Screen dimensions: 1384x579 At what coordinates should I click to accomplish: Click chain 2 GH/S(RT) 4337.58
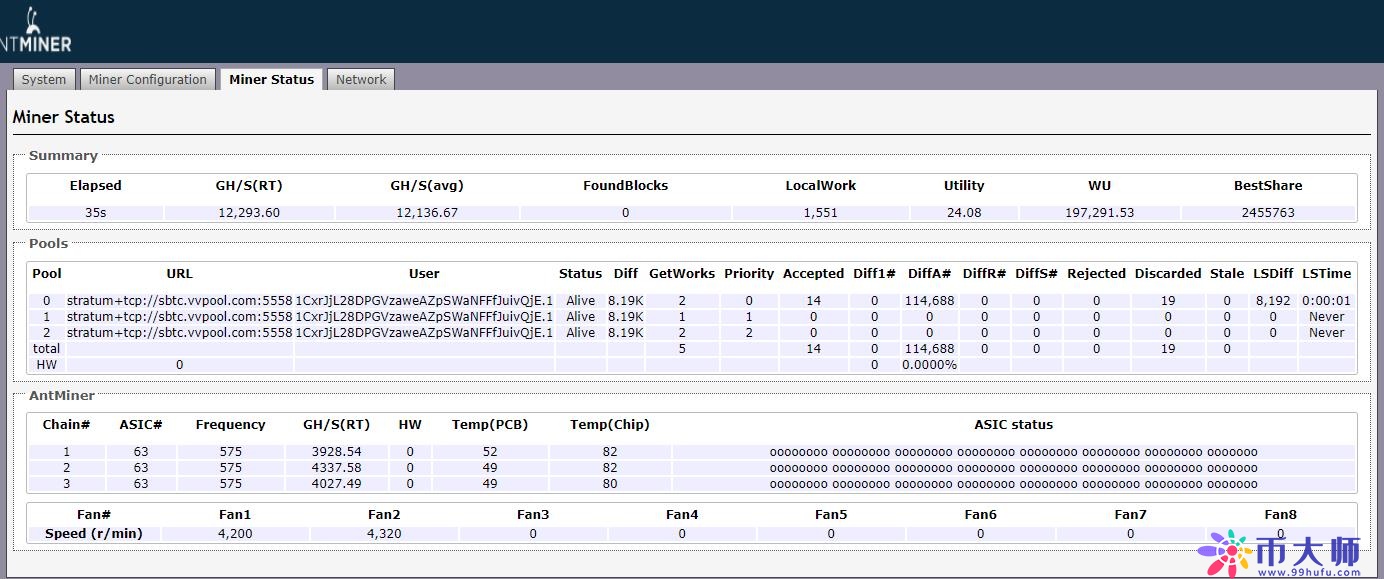(336, 467)
